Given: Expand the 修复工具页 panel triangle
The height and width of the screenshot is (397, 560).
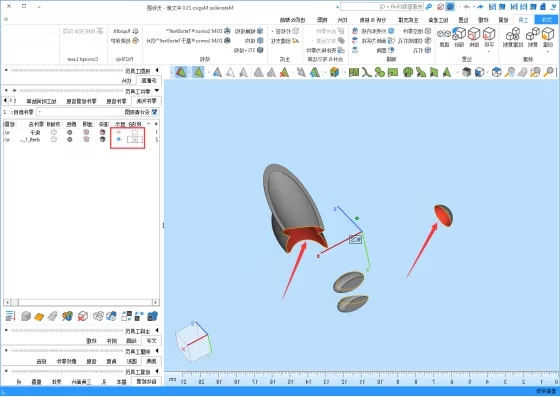Looking at the screenshot, I should pos(157,372).
